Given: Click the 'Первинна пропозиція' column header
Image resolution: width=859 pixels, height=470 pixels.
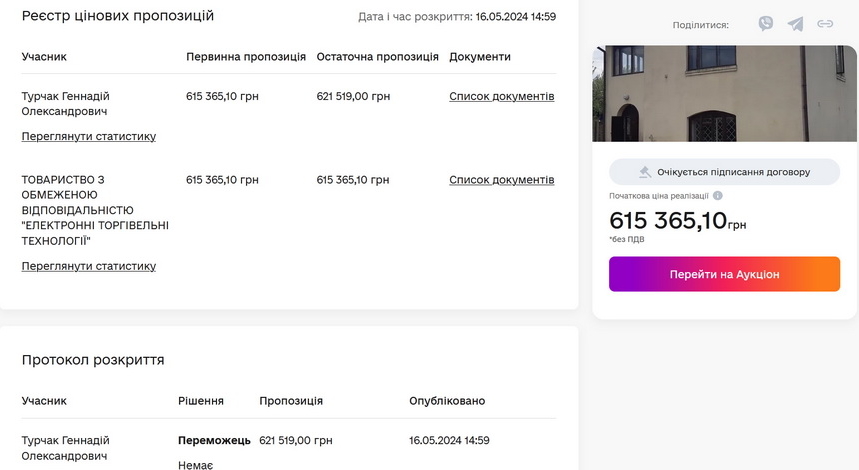Looking at the screenshot, I should pos(246,57).
